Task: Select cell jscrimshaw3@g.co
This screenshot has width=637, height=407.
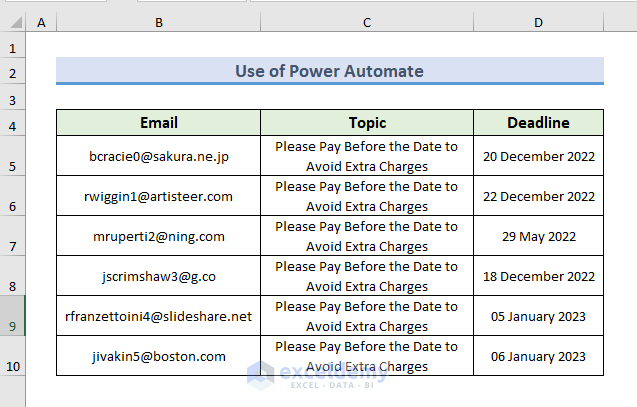Action: [x=158, y=275]
